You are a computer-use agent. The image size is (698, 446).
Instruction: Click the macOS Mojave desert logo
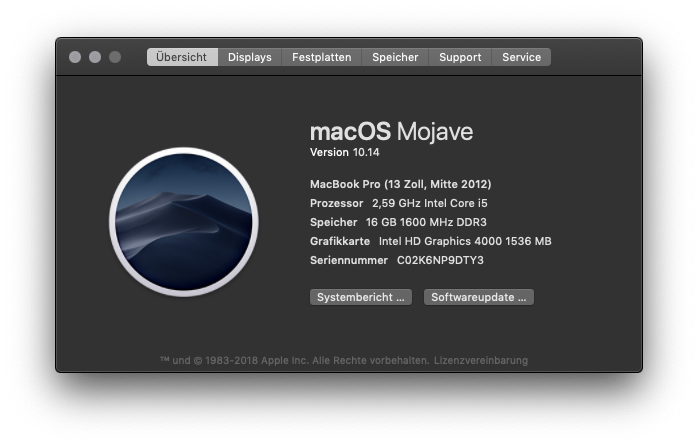(x=184, y=222)
